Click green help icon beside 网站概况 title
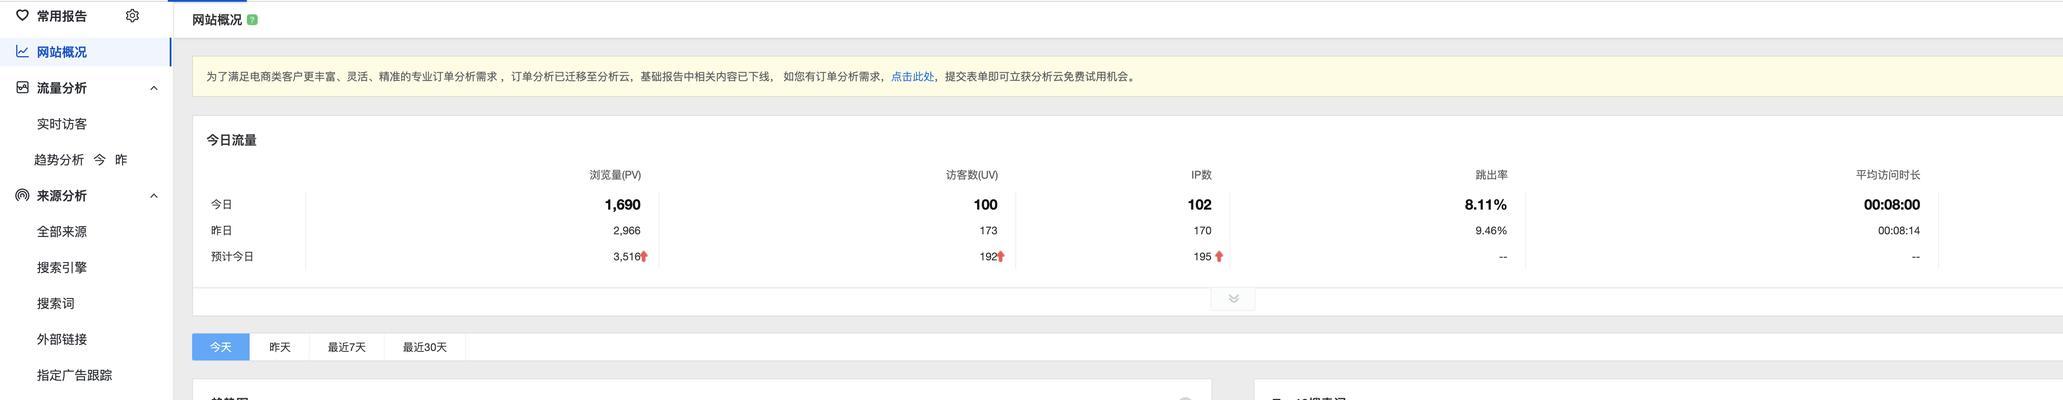This screenshot has height=400, width=2063. click(x=252, y=20)
